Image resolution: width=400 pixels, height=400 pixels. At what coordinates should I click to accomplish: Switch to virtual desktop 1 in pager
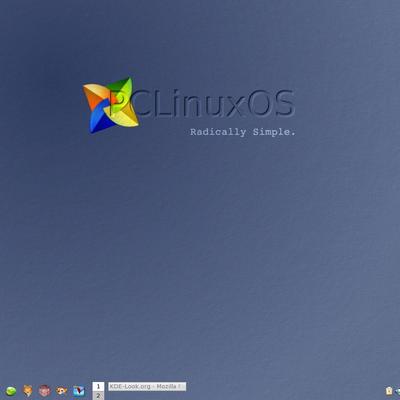click(98, 386)
